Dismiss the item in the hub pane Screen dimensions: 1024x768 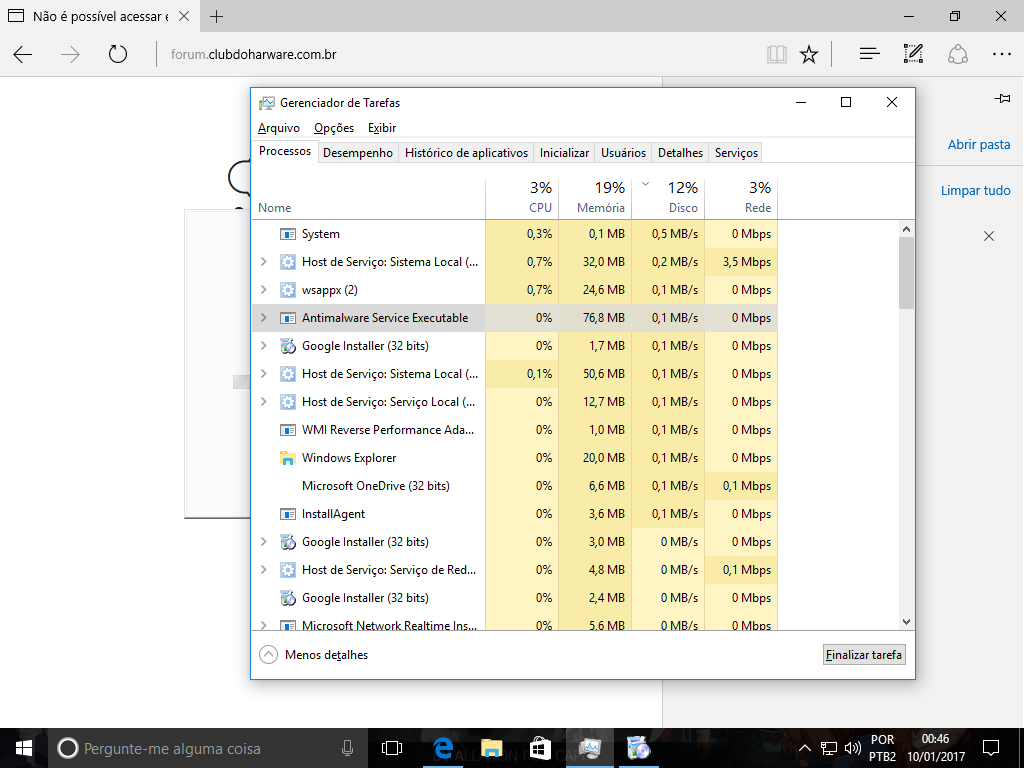[x=989, y=236]
